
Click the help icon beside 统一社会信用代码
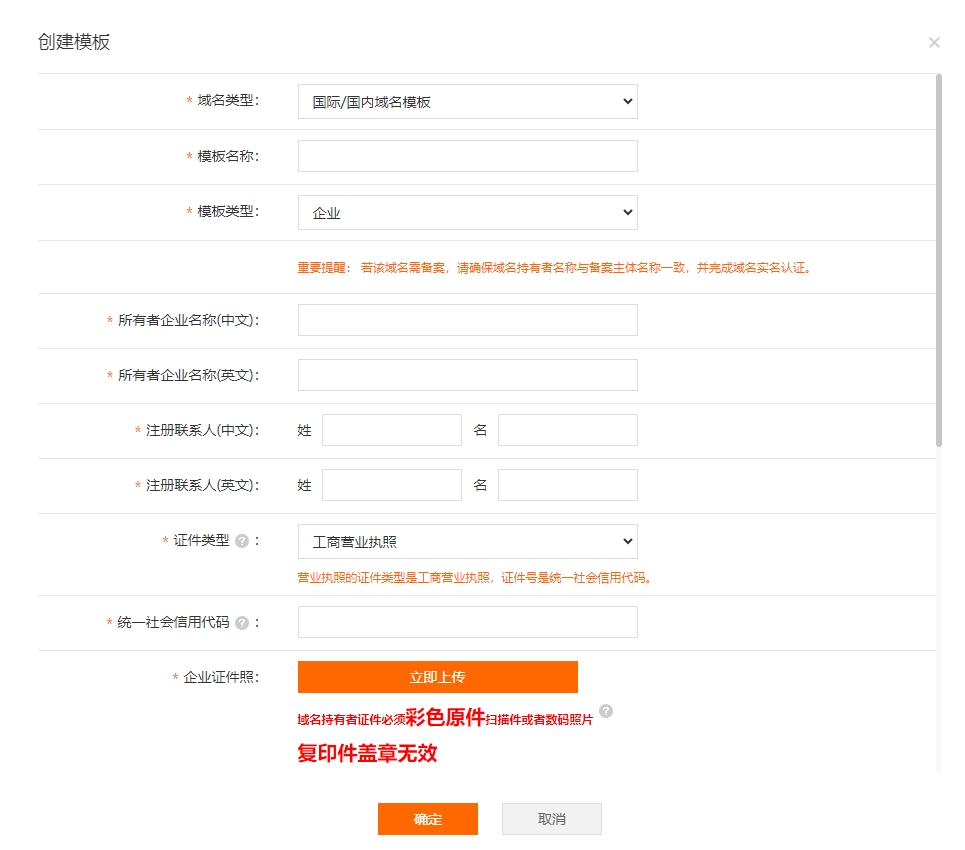[242, 623]
